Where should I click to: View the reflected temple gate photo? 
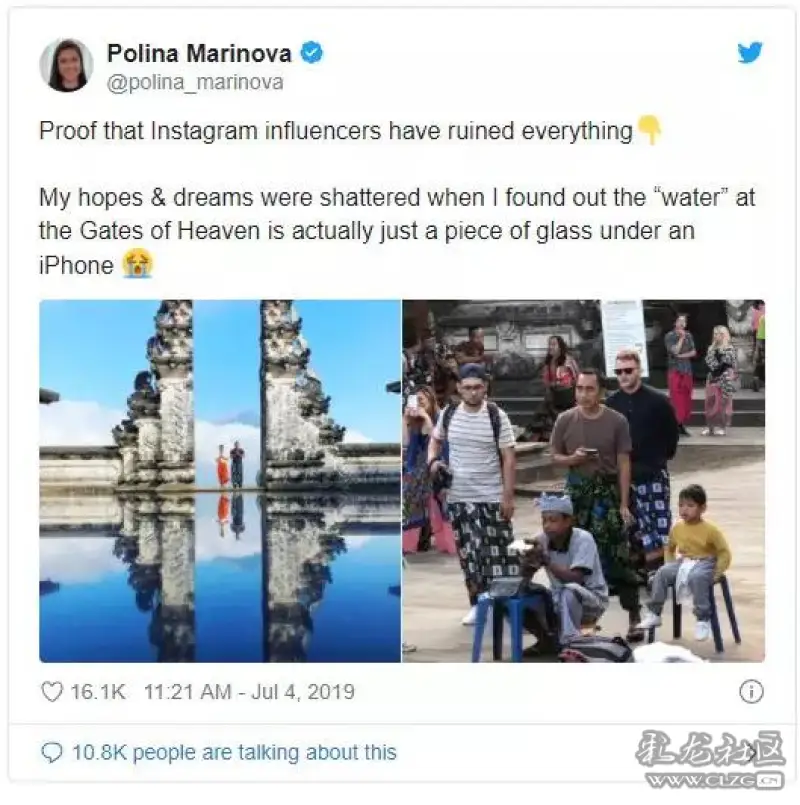(x=220, y=481)
